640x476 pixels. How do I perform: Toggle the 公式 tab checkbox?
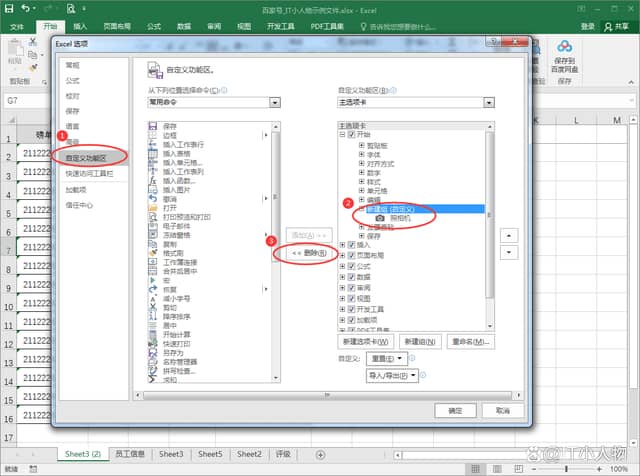click(x=351, y=267)
